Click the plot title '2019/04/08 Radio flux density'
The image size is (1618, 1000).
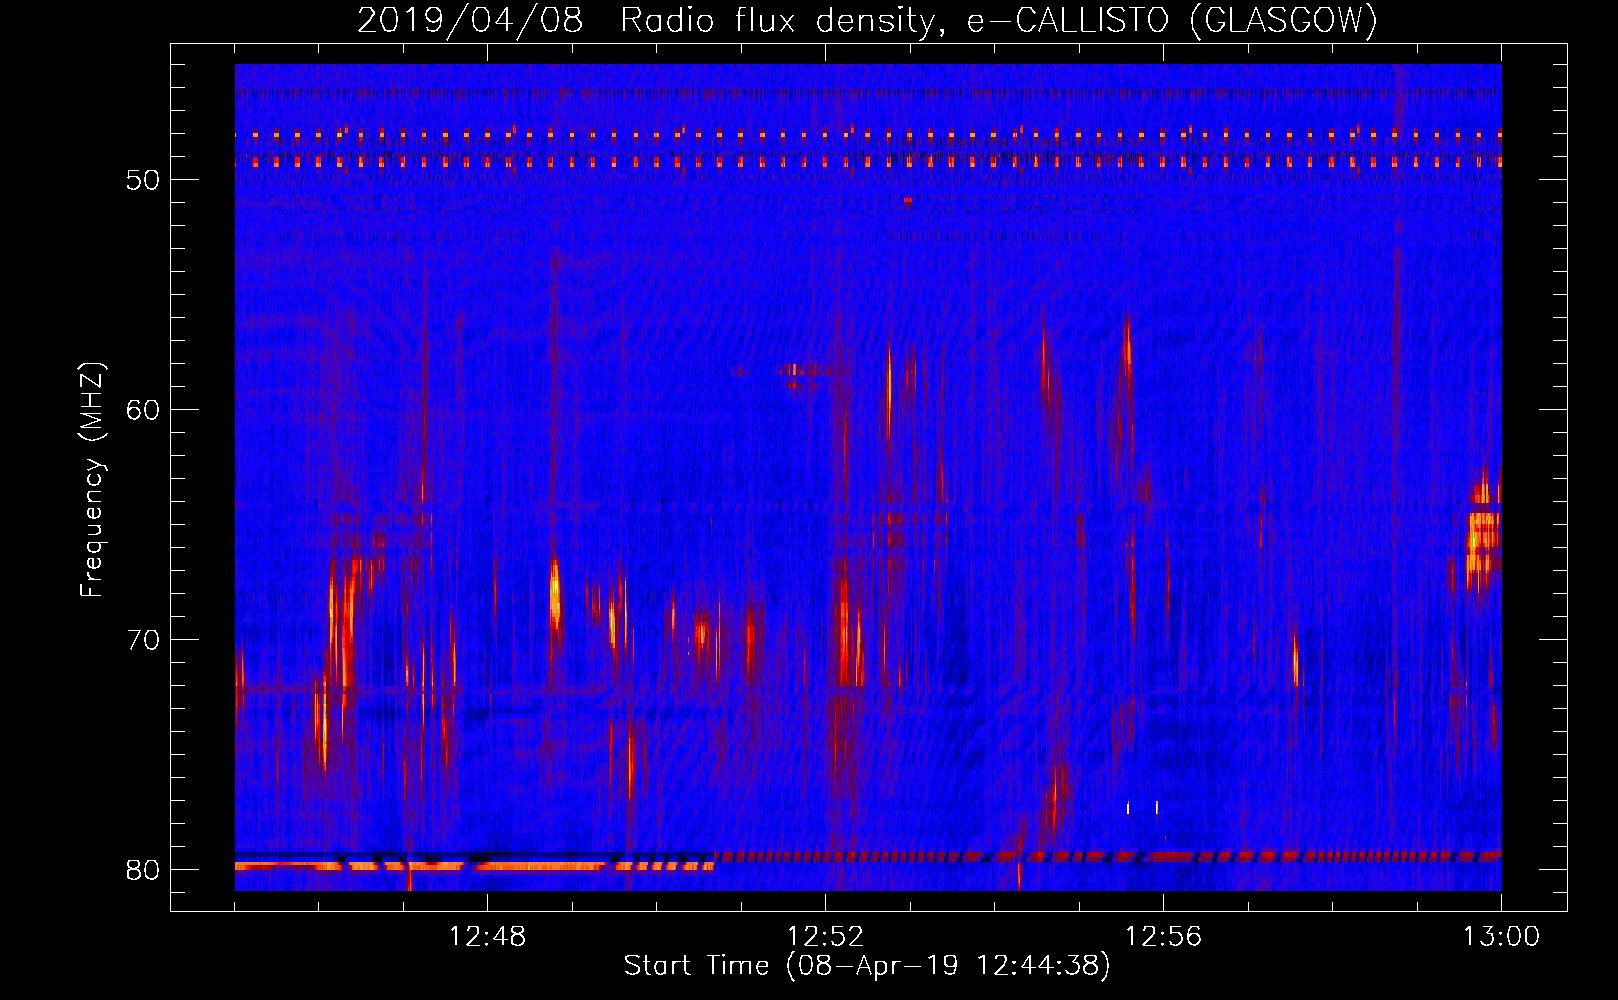(x=868, y=20)
